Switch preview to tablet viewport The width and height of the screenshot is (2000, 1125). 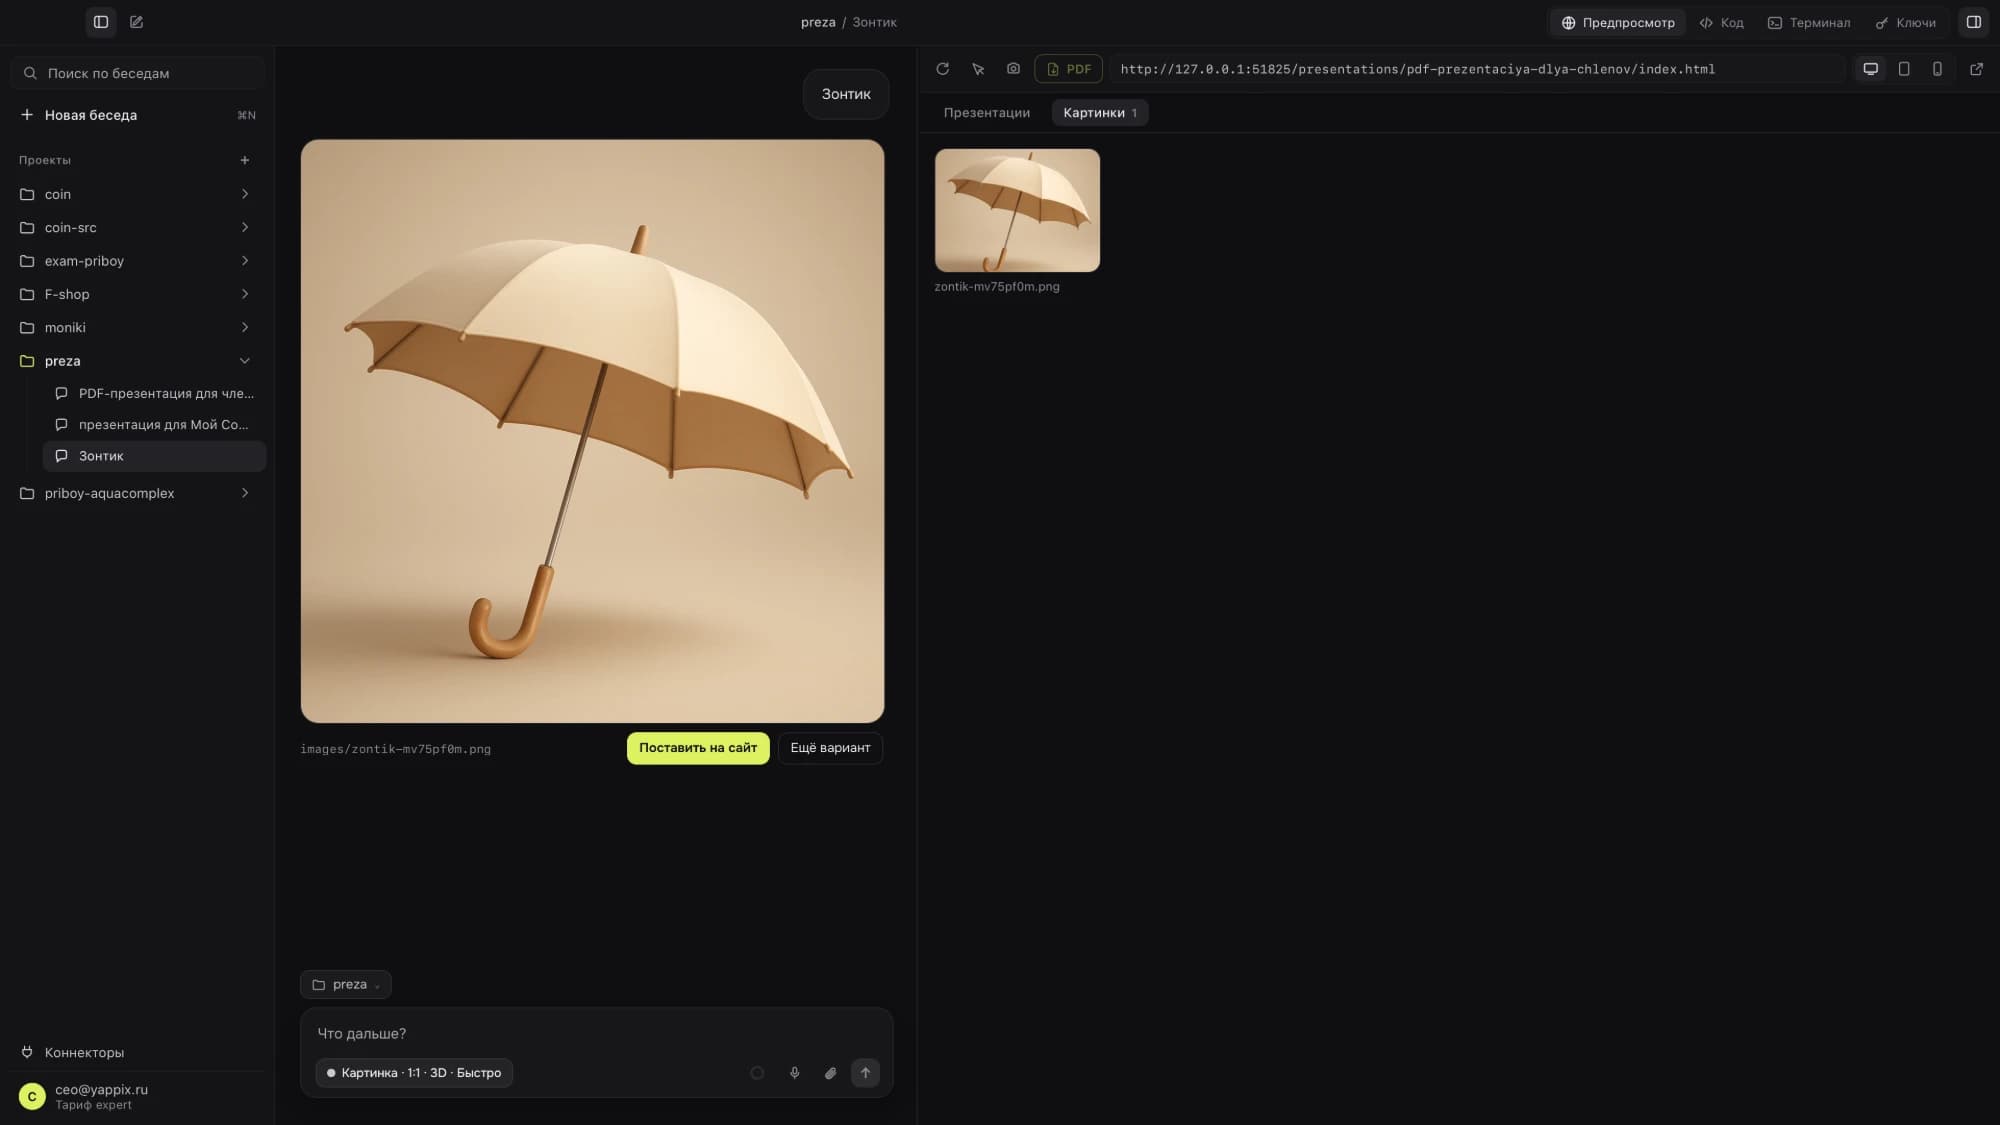click(1904, 69)
